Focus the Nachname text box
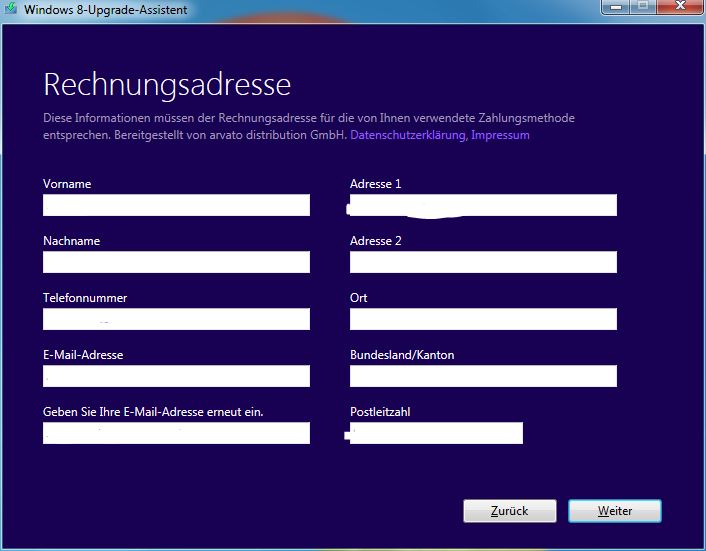 coord(176,262)
